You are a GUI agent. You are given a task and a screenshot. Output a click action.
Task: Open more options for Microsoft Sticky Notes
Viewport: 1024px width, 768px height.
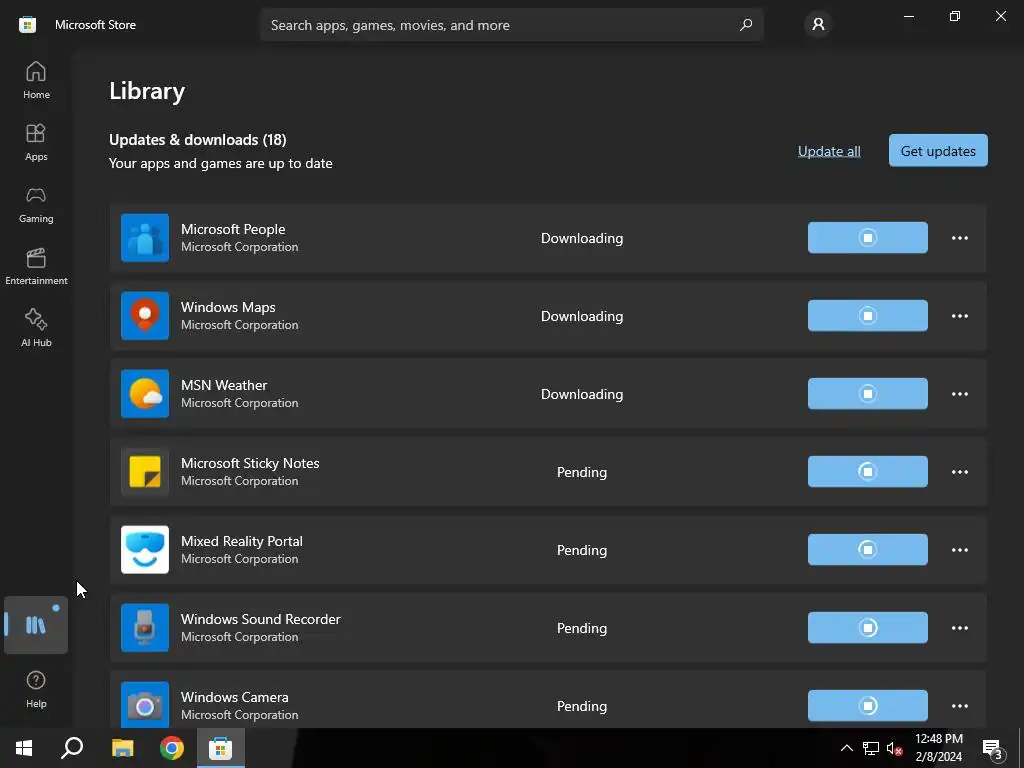[x=959, y=472]
